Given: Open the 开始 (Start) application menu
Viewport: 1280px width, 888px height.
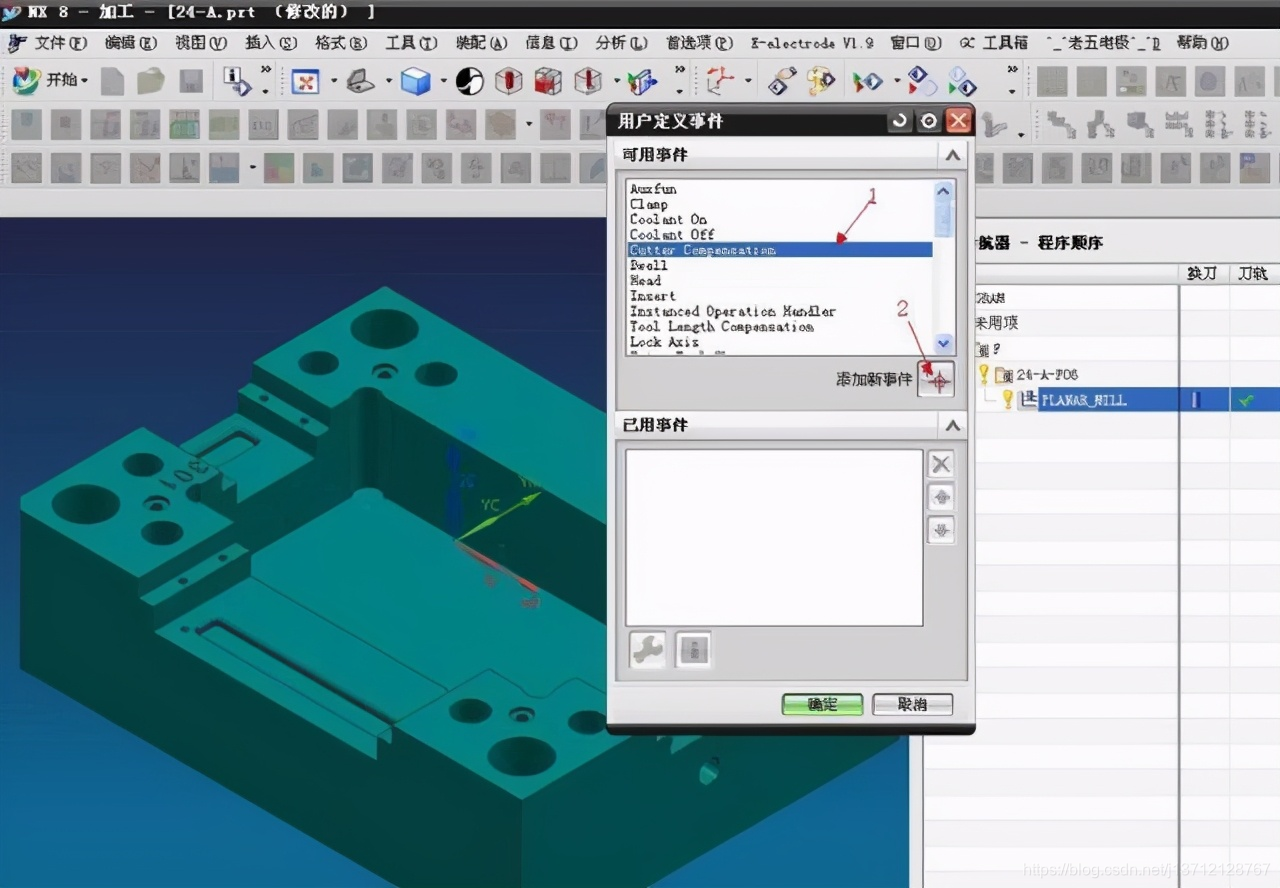Looking at the screenshot, I should 50,80.
